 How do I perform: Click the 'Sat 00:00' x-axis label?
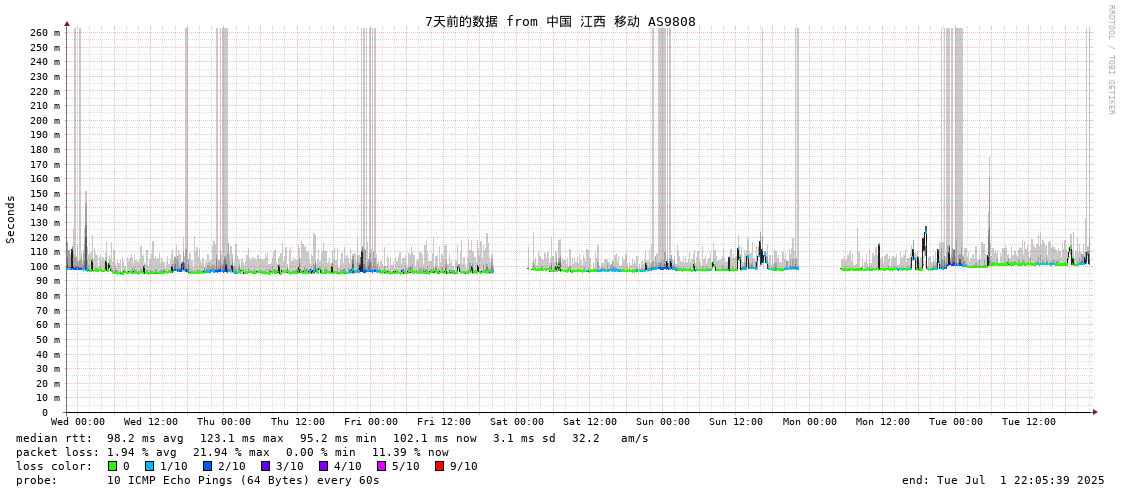click(517, 423)
